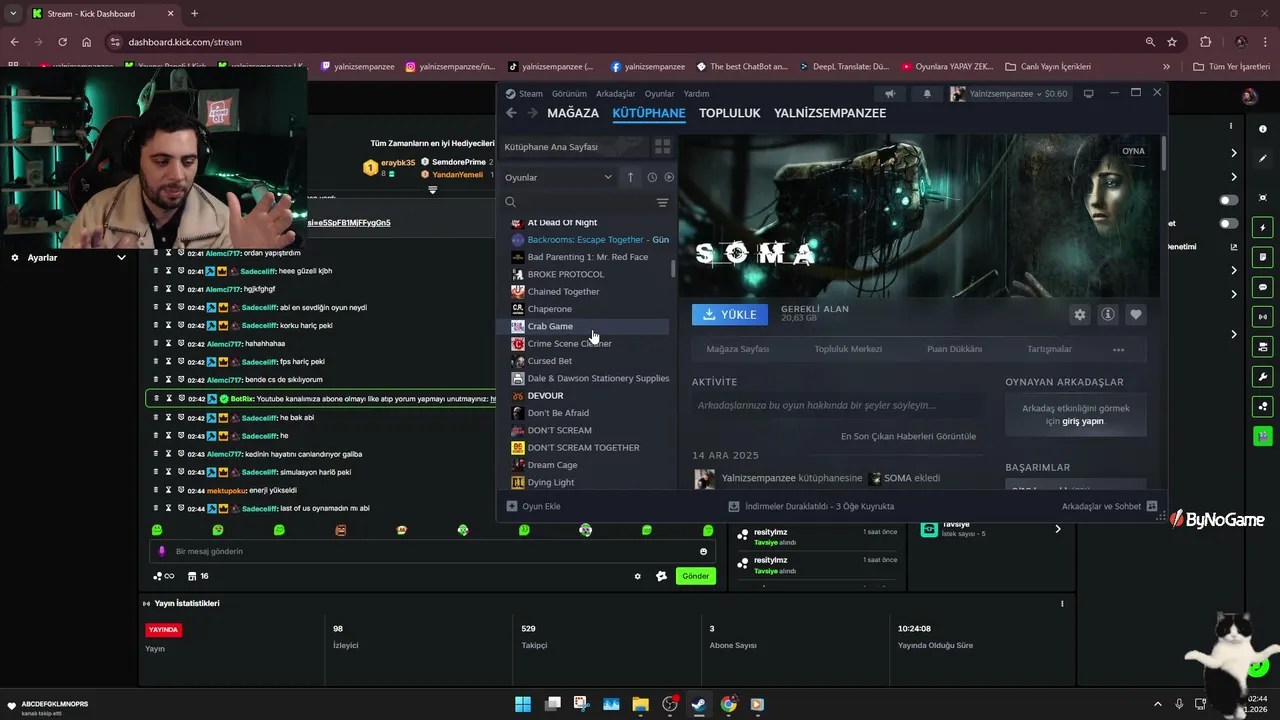Switch Steam to Big Picture mode icon

pos(1088,93)
